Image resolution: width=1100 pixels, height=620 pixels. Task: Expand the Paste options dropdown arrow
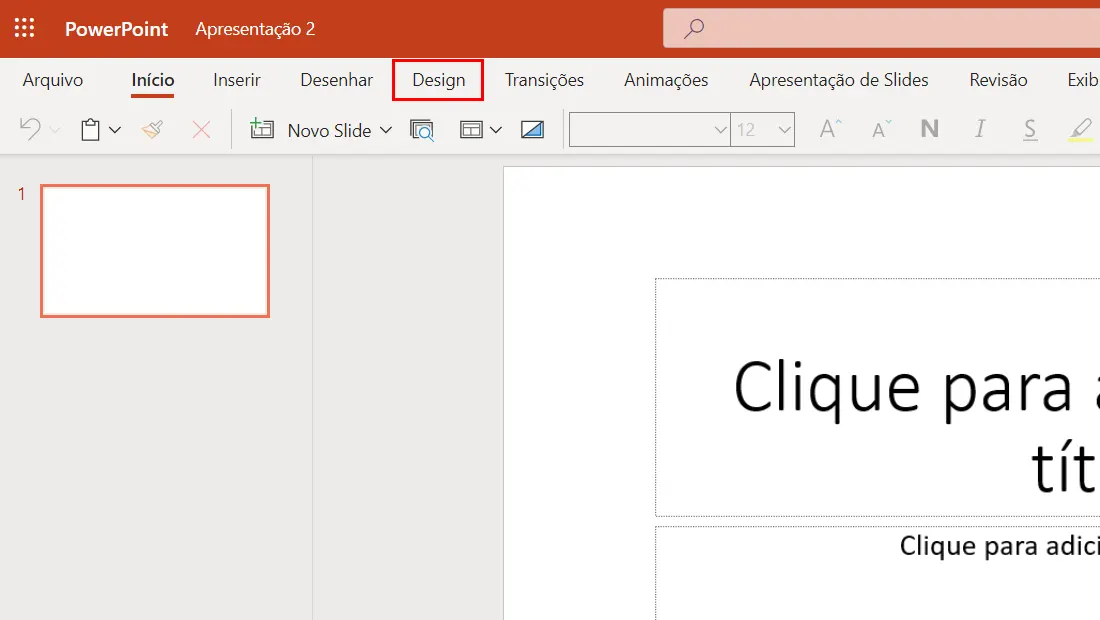point(115,130)
